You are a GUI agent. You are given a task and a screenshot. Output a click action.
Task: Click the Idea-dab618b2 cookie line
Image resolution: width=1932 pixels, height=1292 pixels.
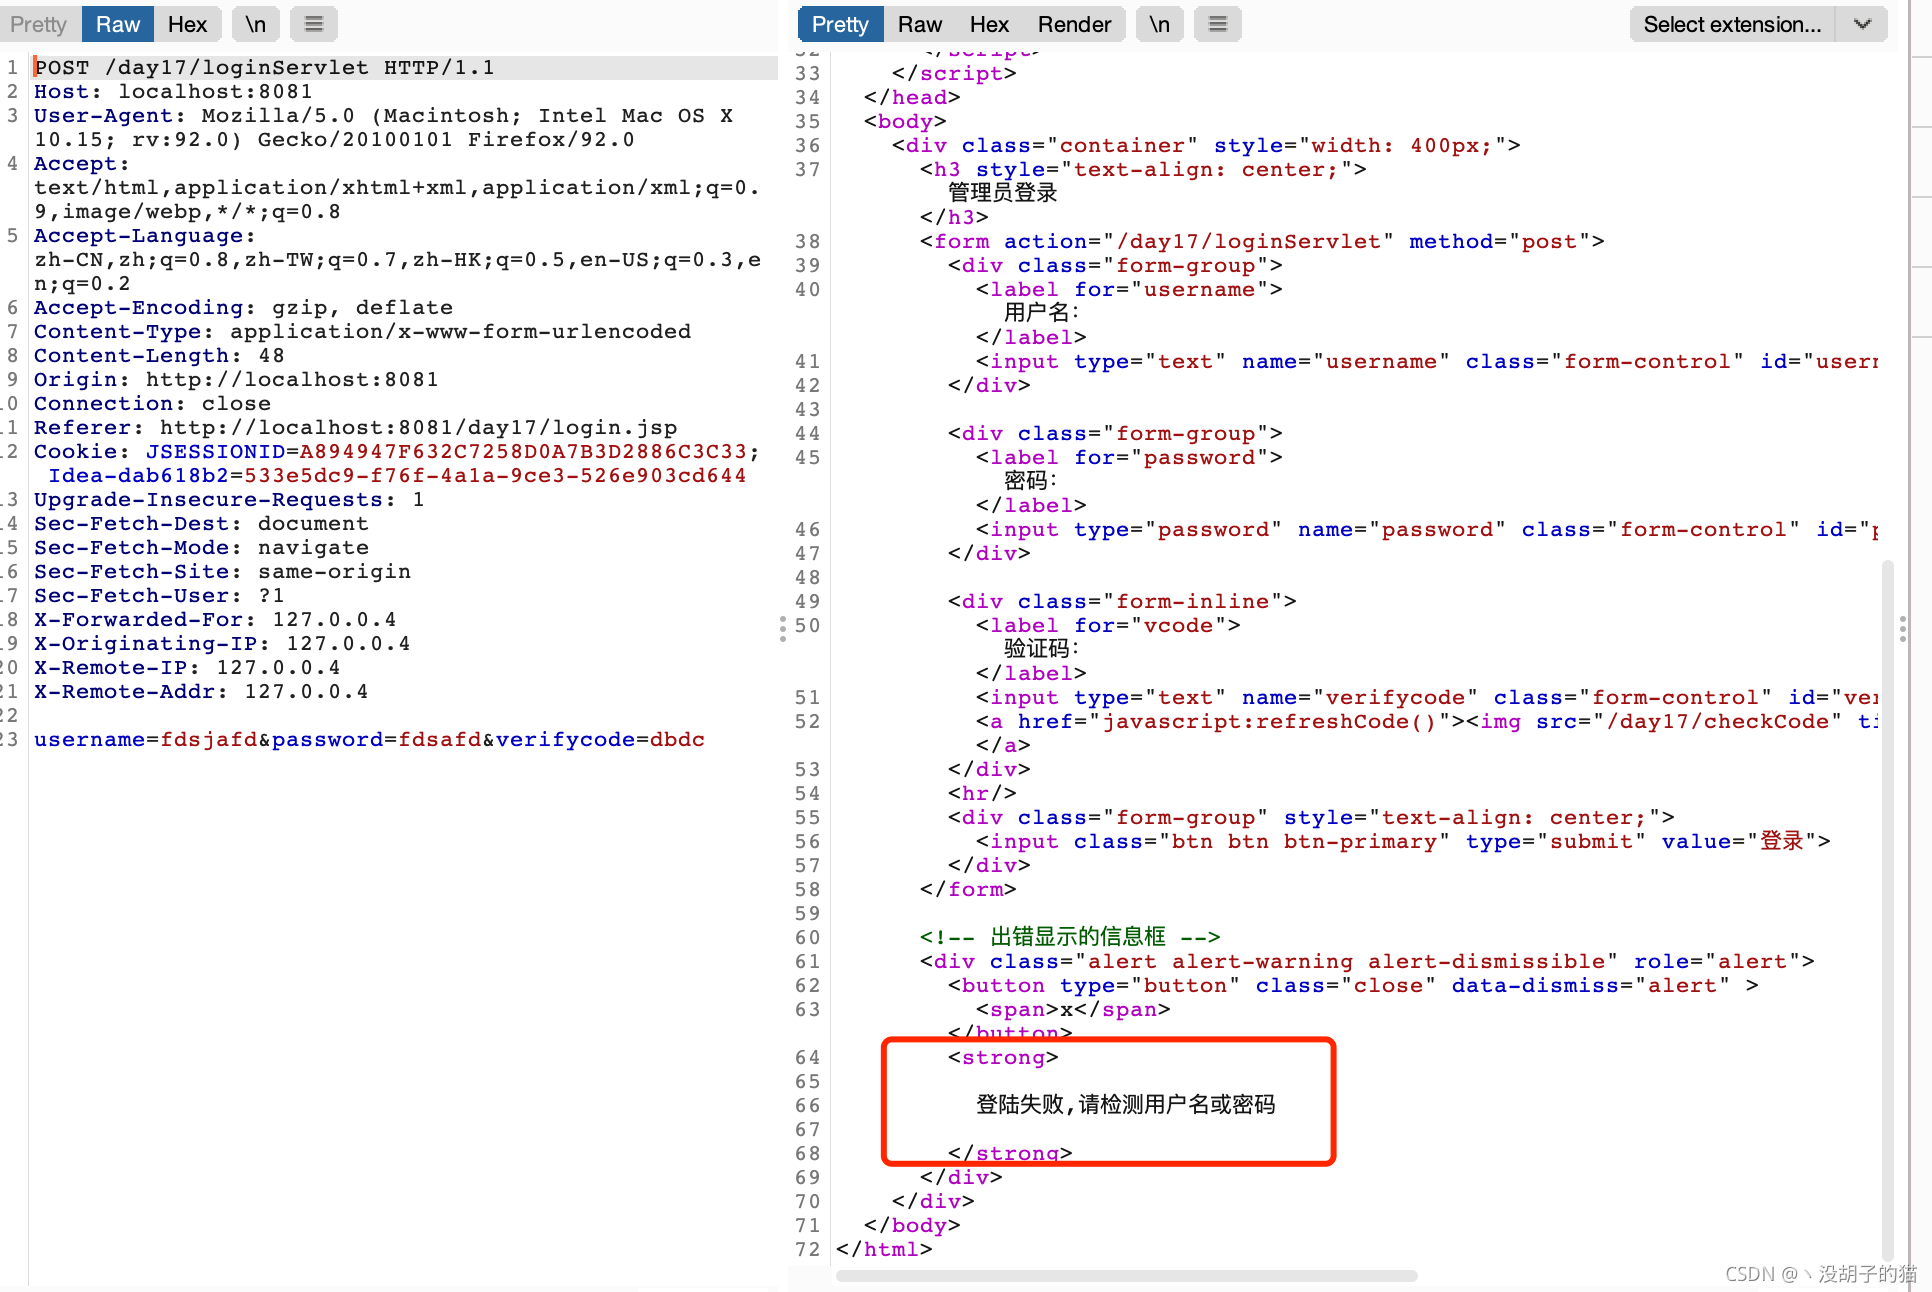tap(397, 475)
